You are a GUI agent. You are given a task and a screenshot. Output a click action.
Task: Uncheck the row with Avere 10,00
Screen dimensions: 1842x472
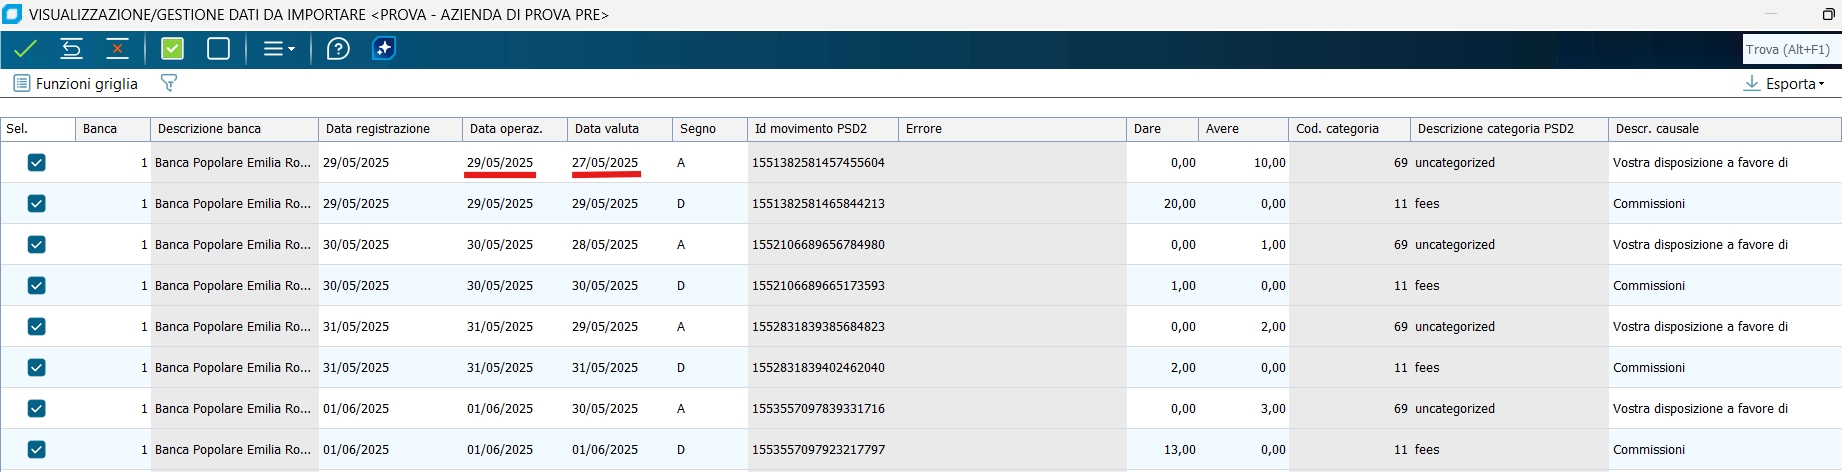pos(37,162)
